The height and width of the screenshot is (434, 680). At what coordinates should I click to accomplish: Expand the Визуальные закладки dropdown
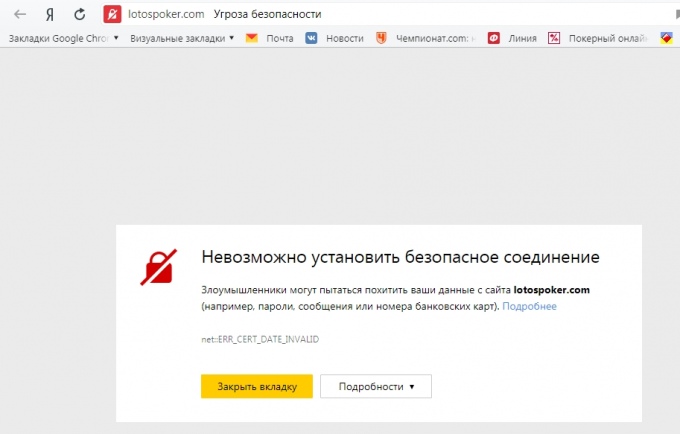point(182,38)
